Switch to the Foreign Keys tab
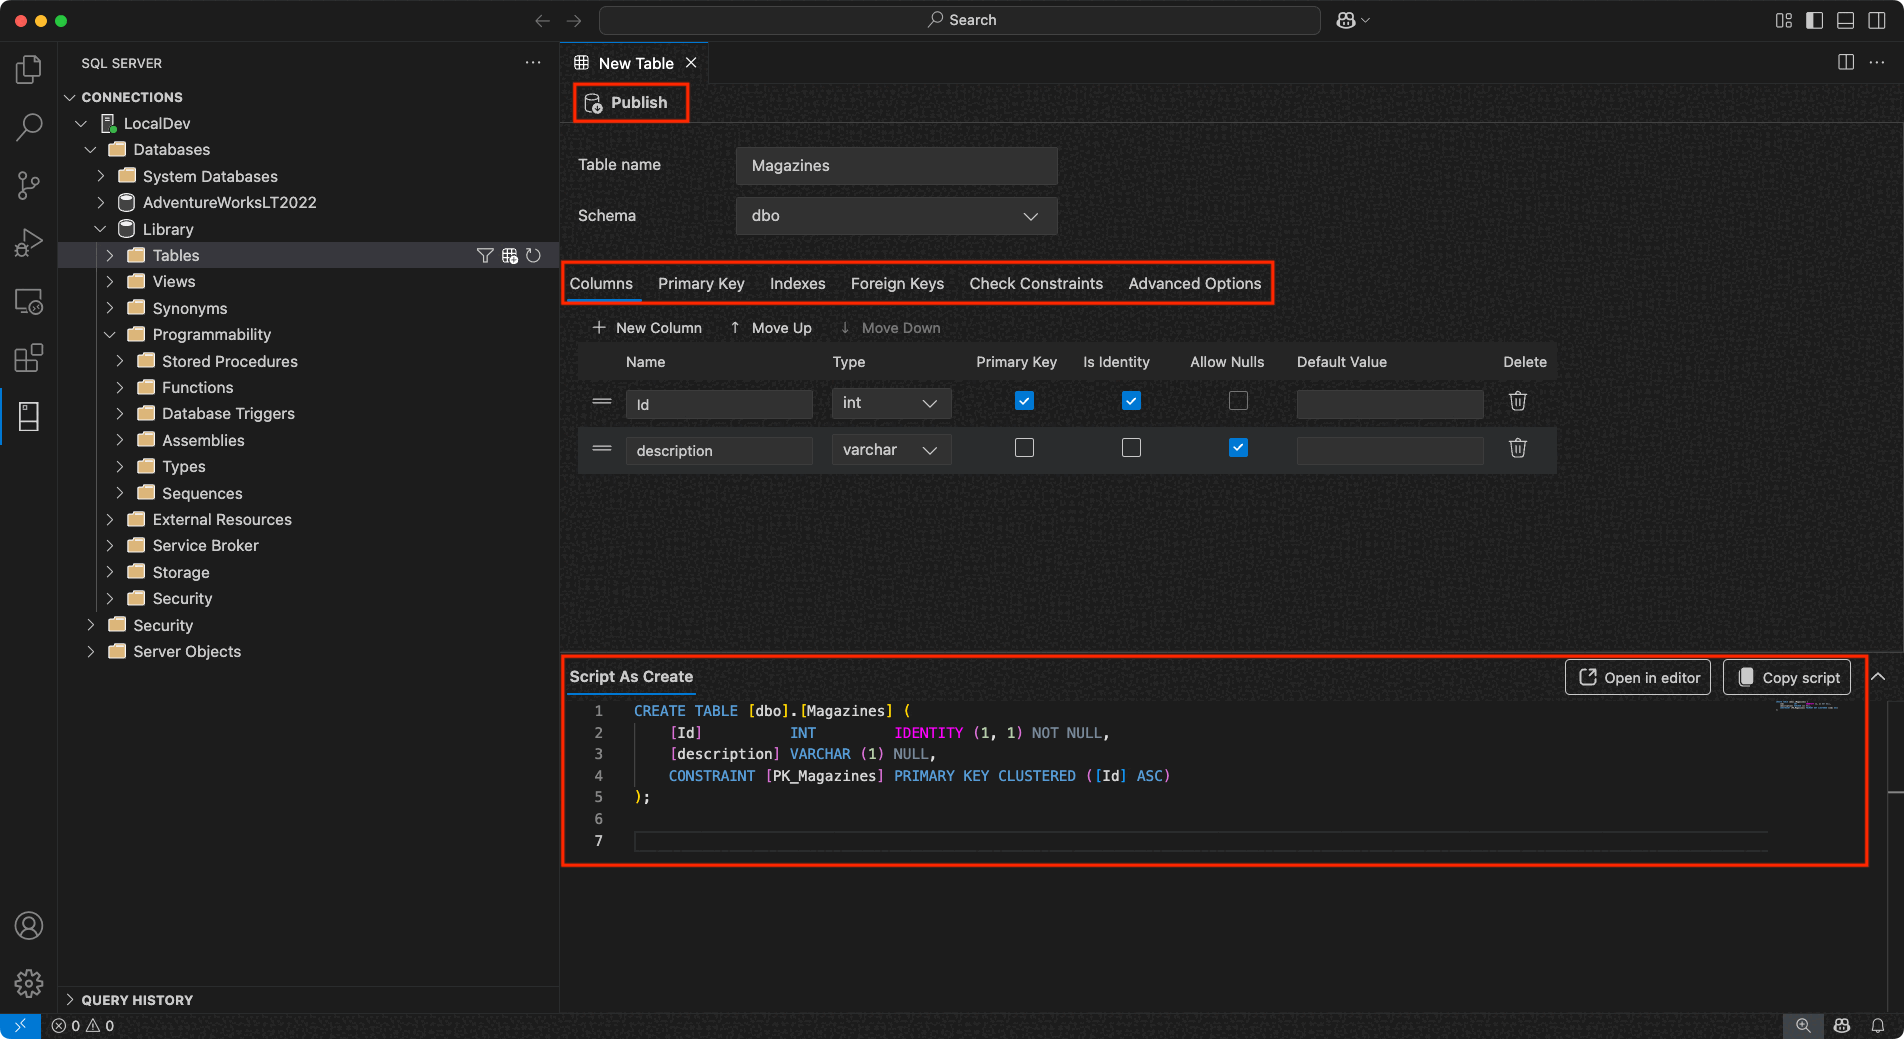 (x=897, y=284)
